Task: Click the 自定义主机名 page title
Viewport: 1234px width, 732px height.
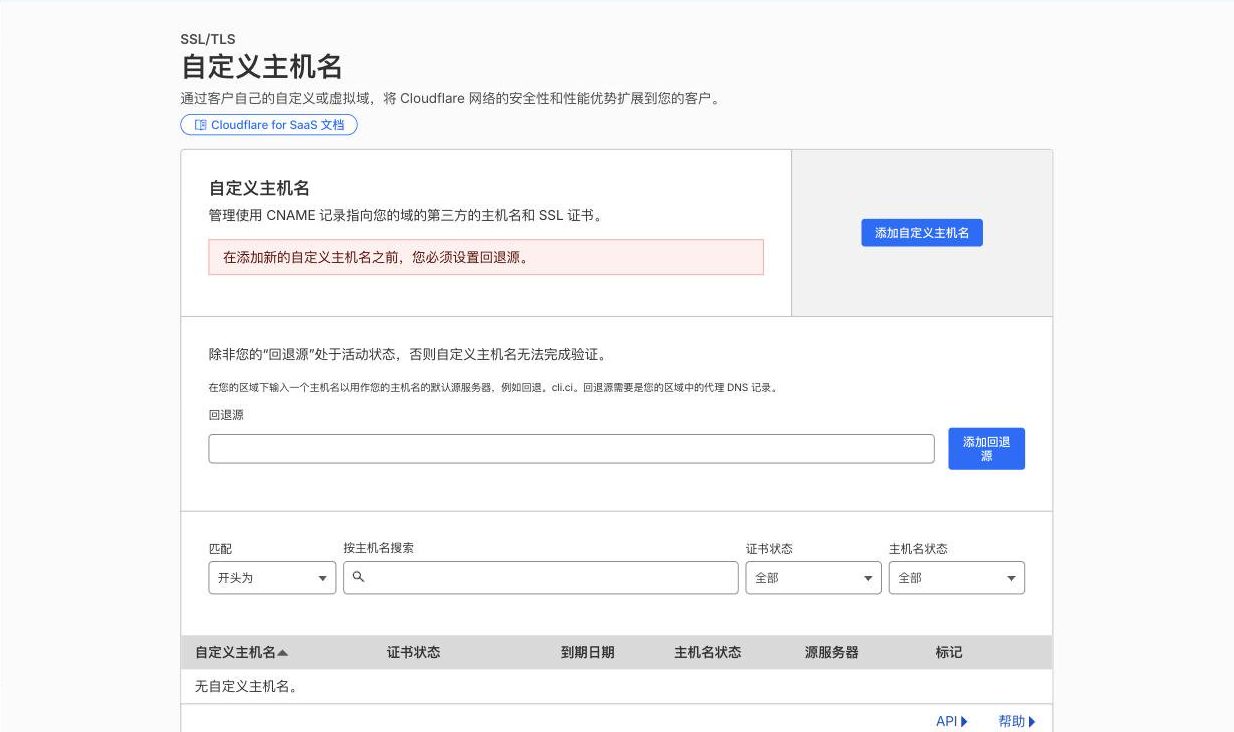Action: [262, 67]
